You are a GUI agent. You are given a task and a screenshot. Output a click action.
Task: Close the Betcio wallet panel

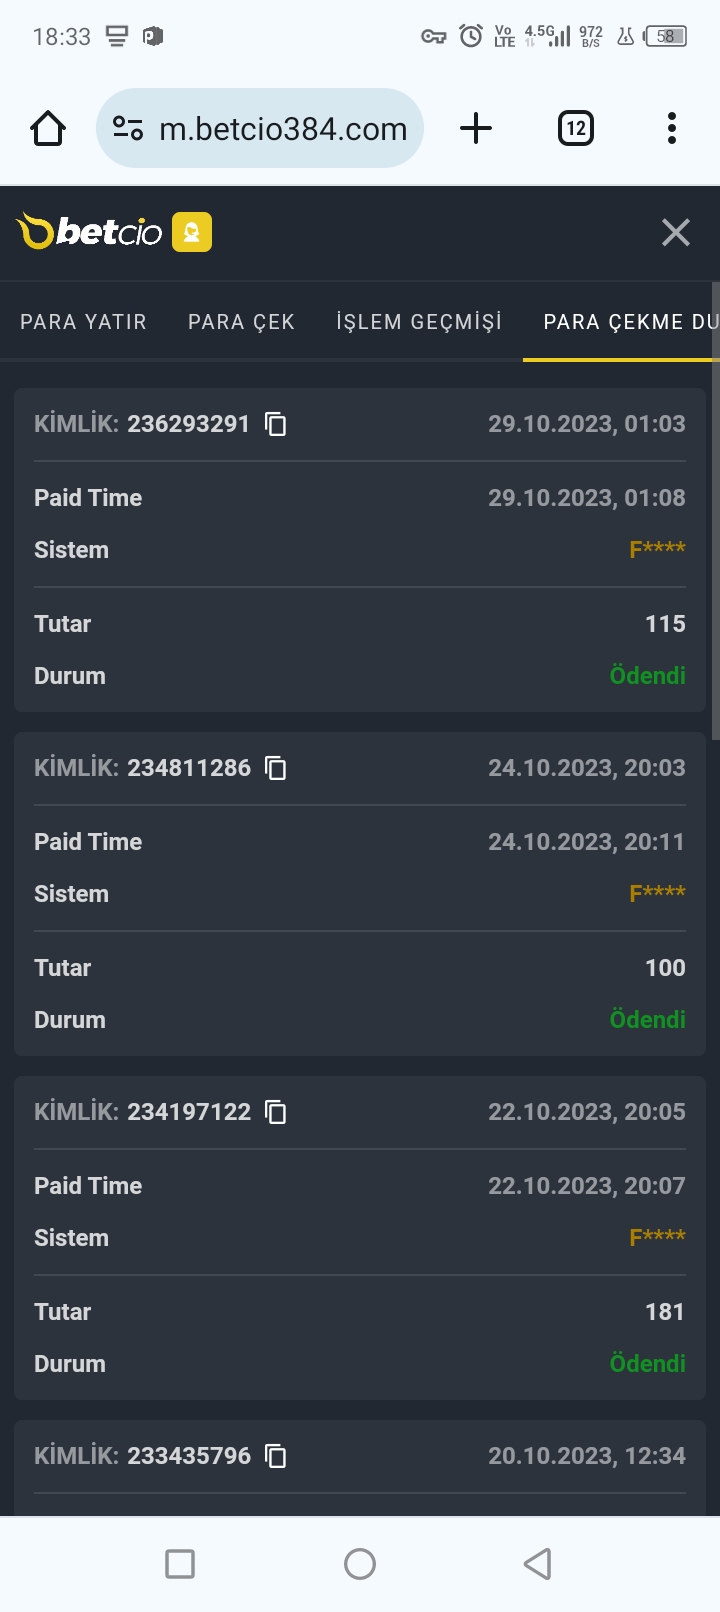pyautogui.click(x=676, y=232)
